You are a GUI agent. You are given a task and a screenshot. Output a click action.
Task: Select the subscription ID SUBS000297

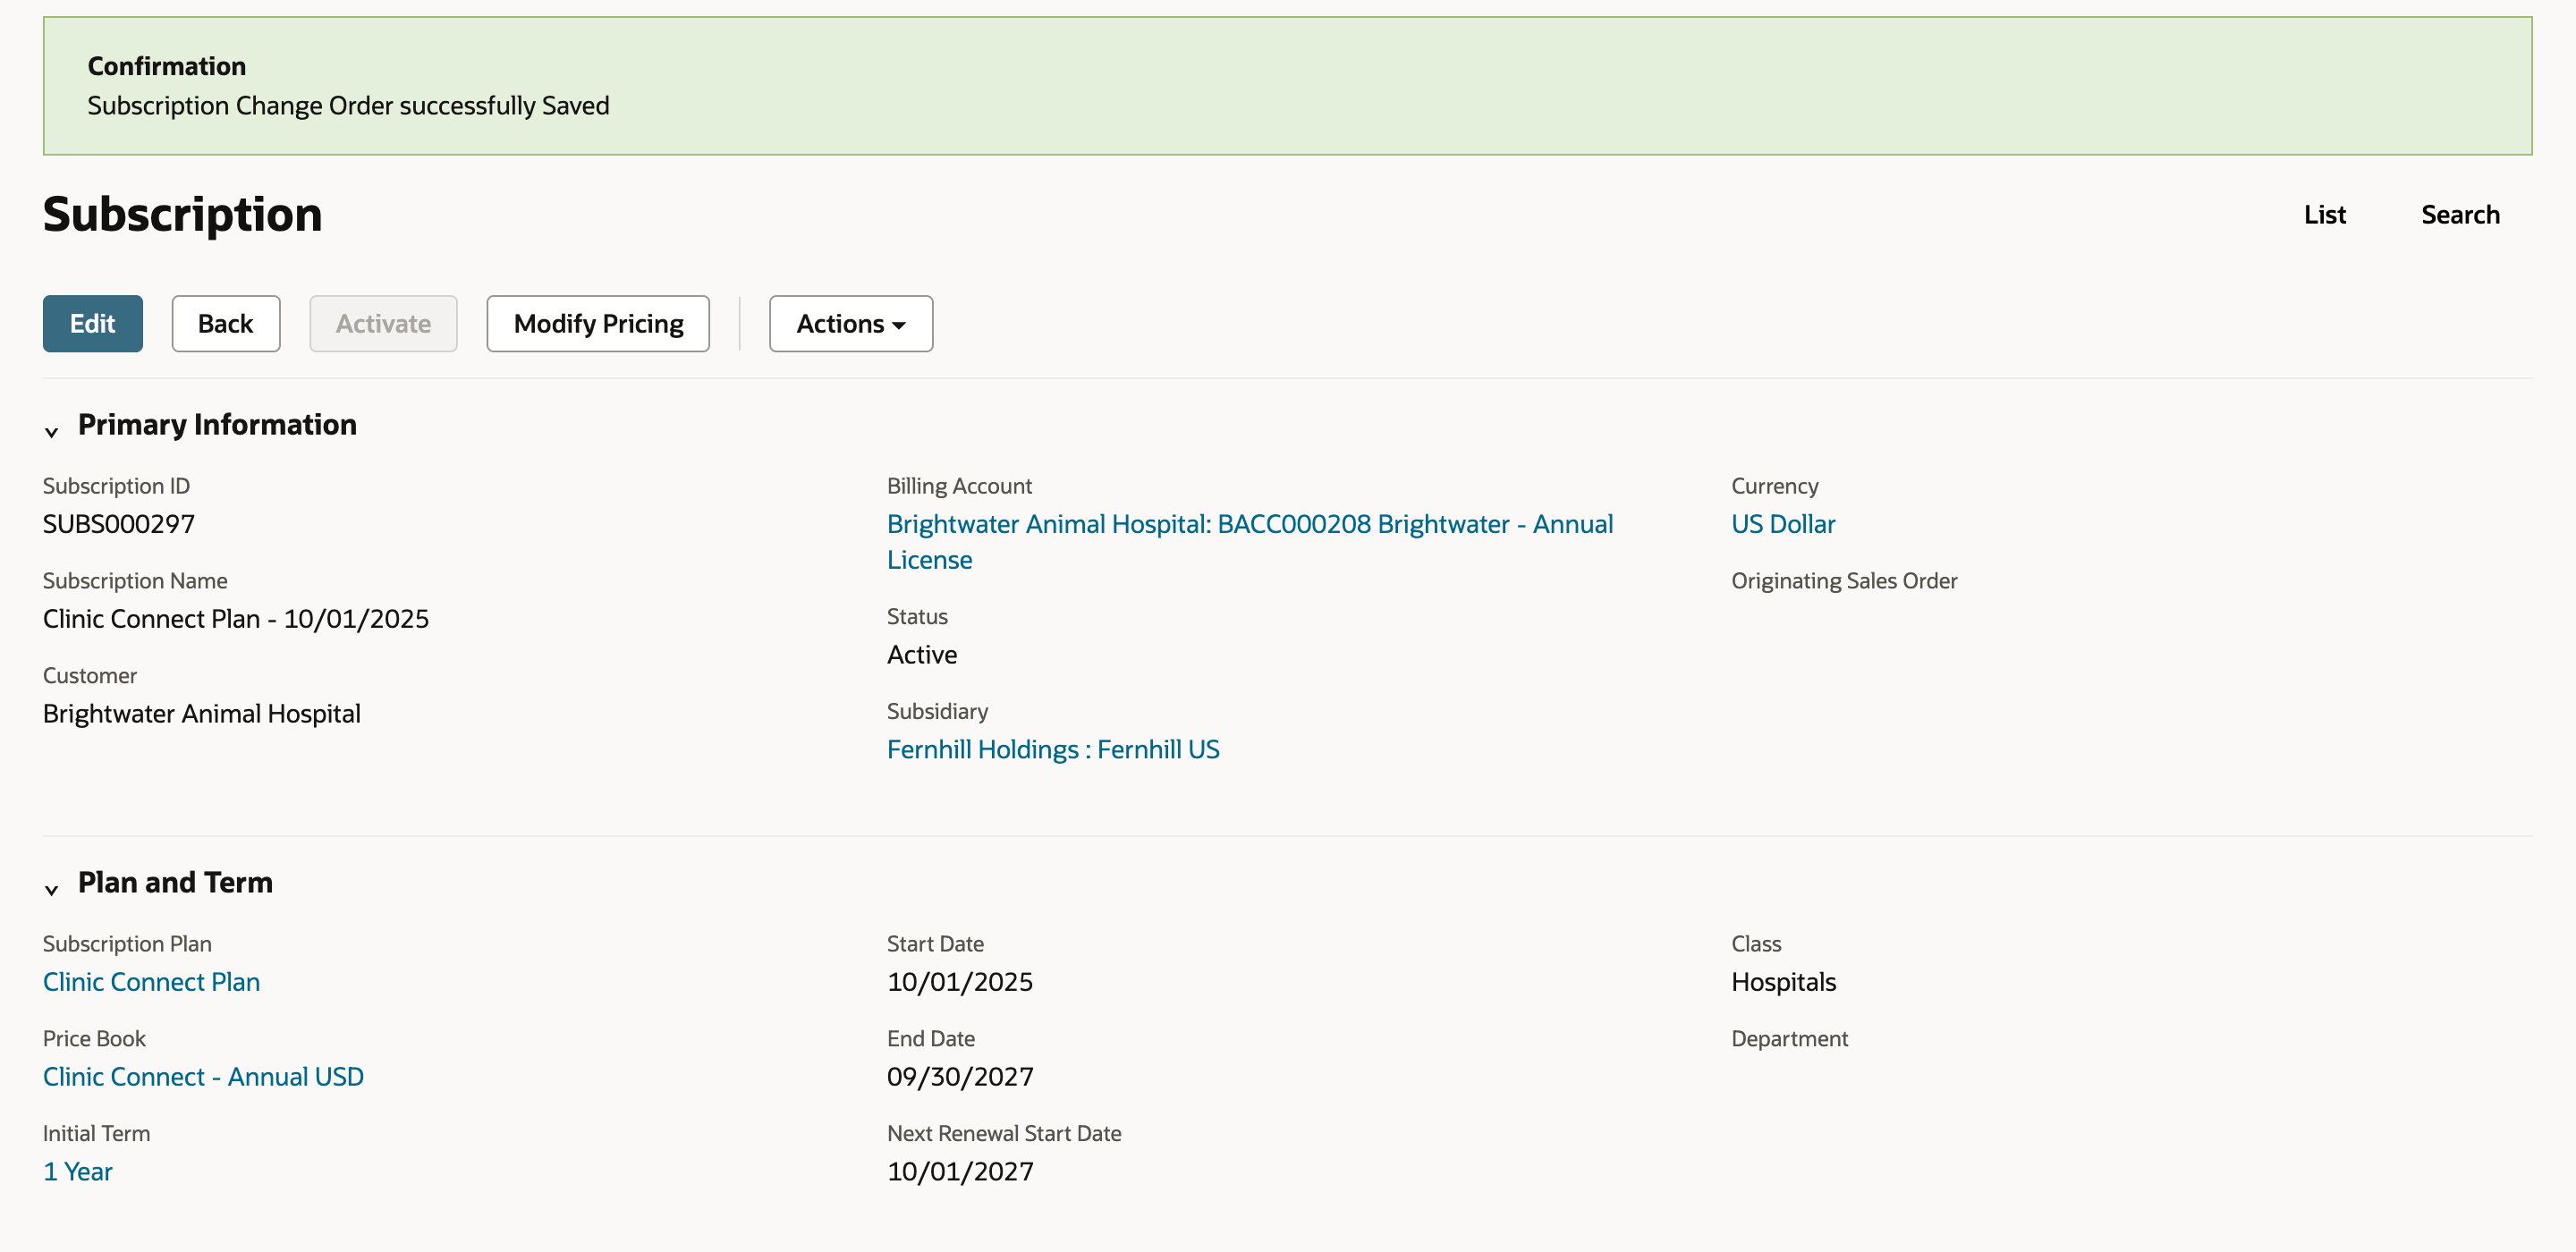(x=119, y=523)
